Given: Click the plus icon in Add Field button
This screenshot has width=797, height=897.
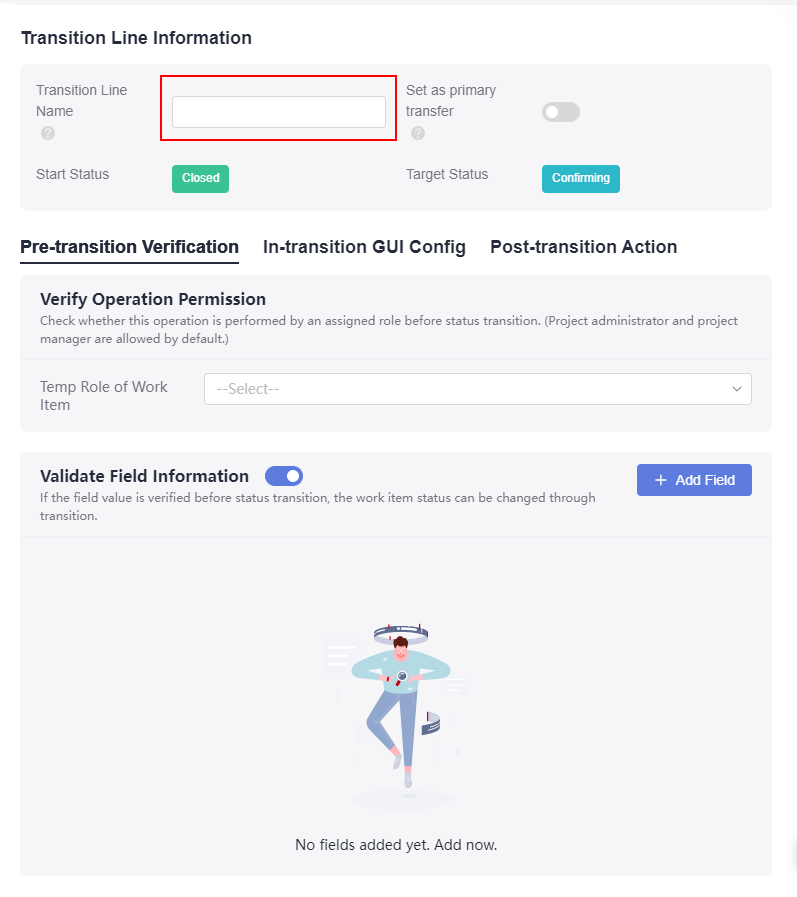Looking at the screenshot, I should click(661, 480).
